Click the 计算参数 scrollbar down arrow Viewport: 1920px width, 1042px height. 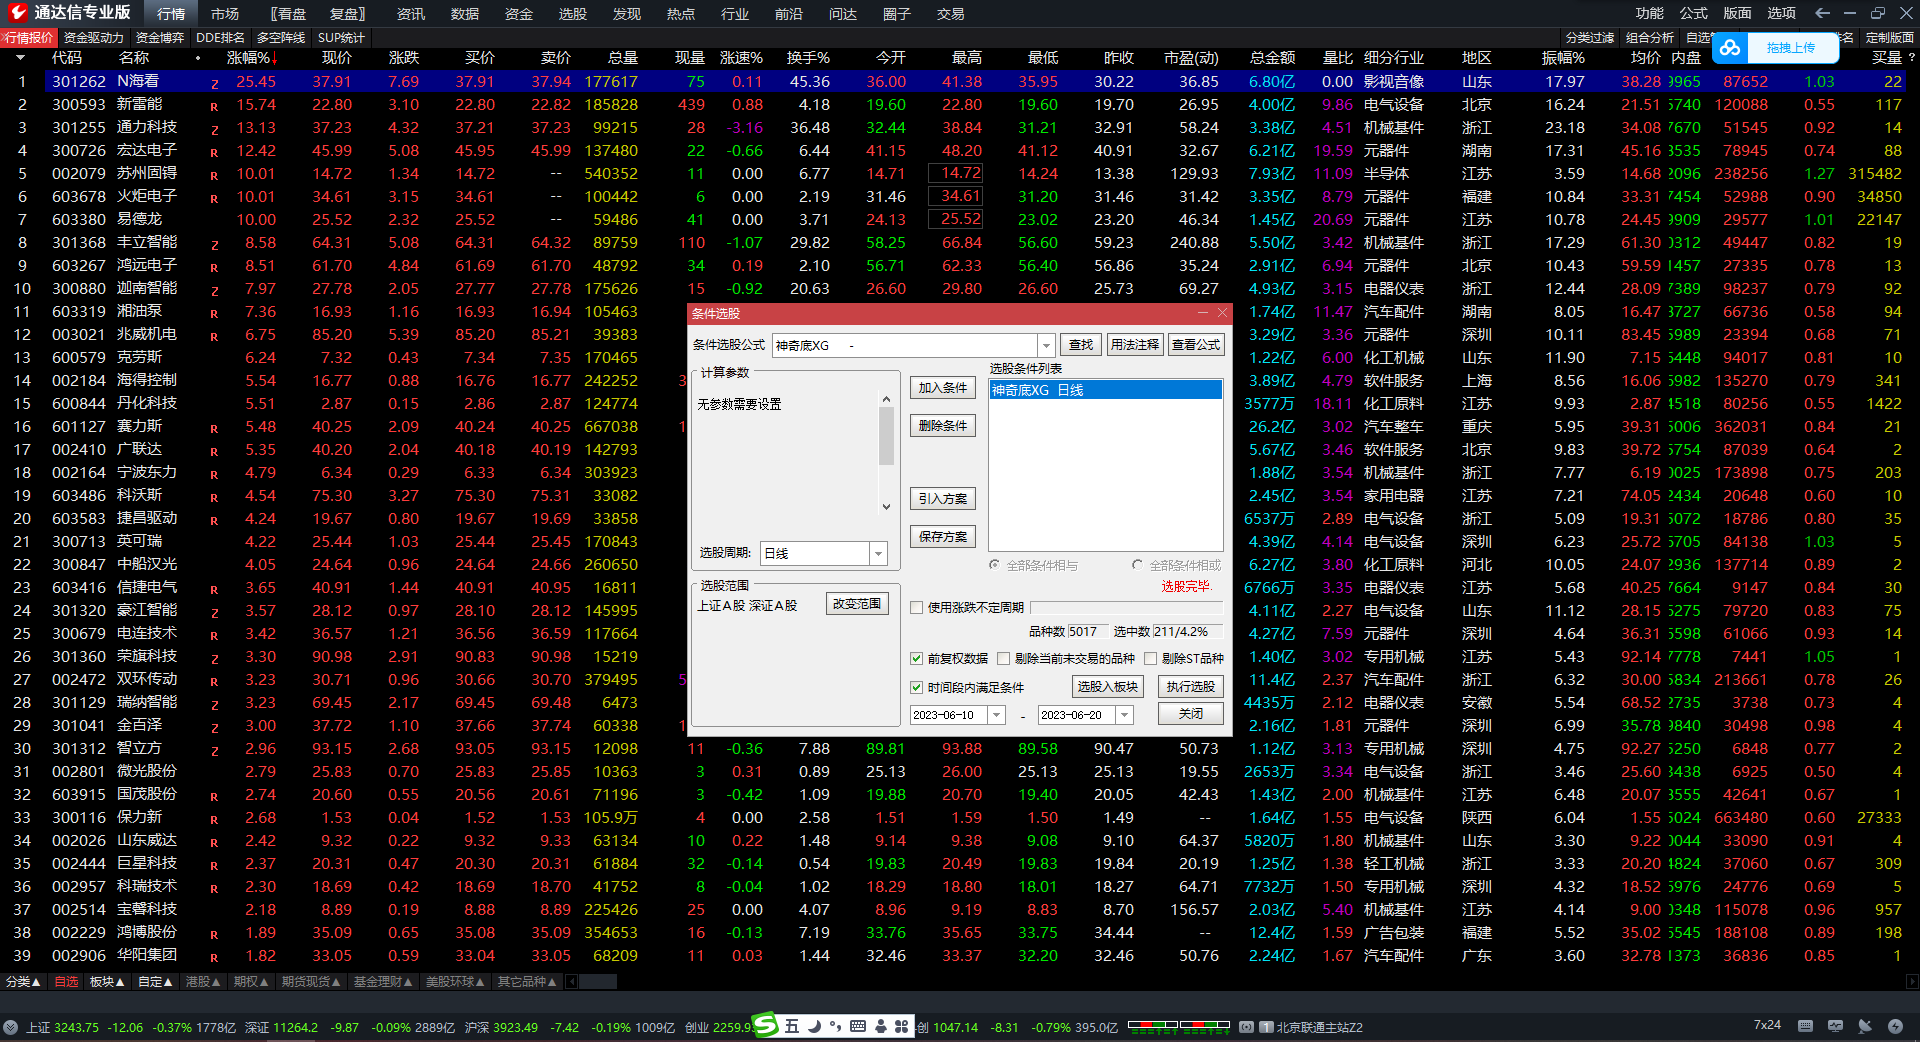coord(886,507)
